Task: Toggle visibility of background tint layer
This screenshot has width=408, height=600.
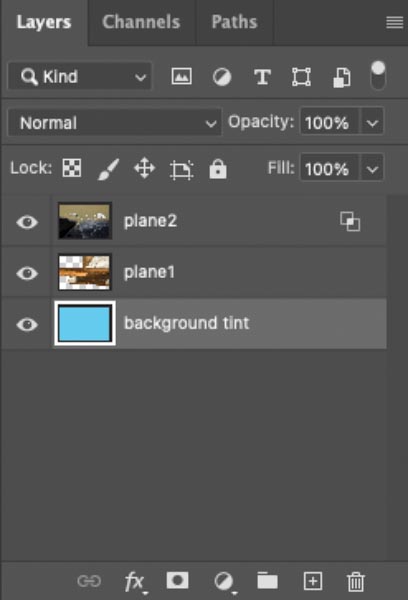Action: point(27,324)
